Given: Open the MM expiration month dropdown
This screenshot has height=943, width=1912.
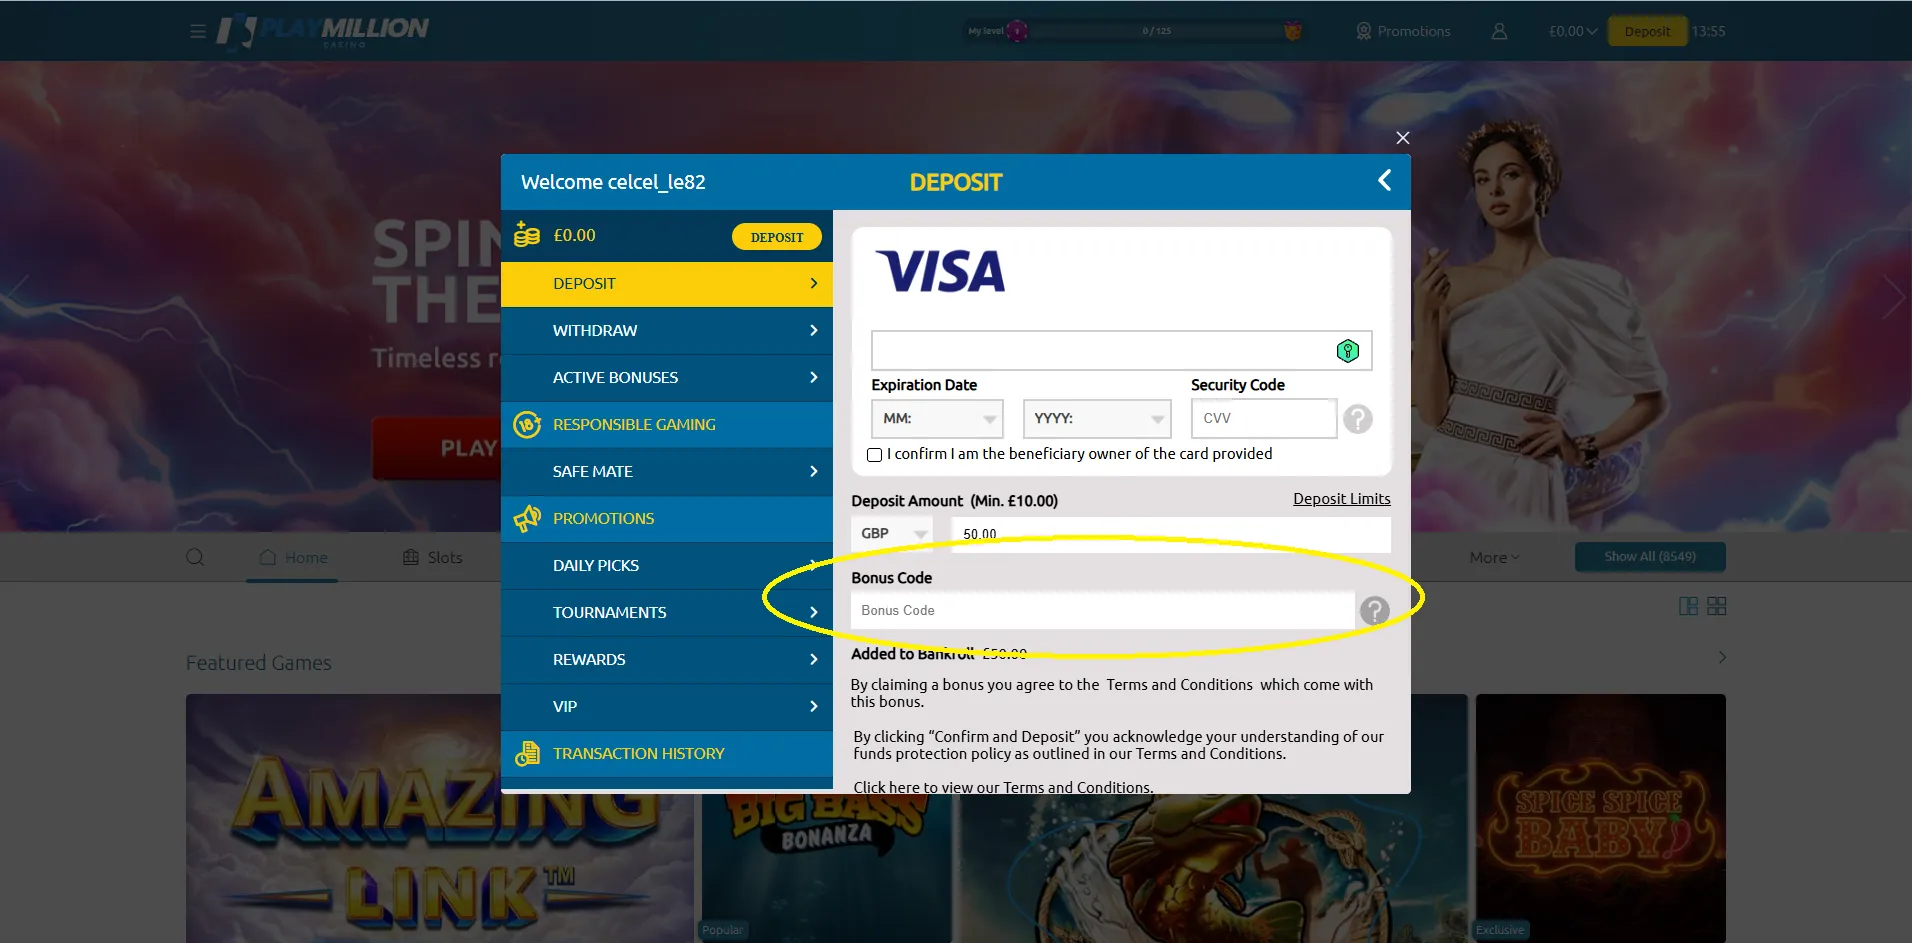Looking at the screenshot, I should click(937, 419).
